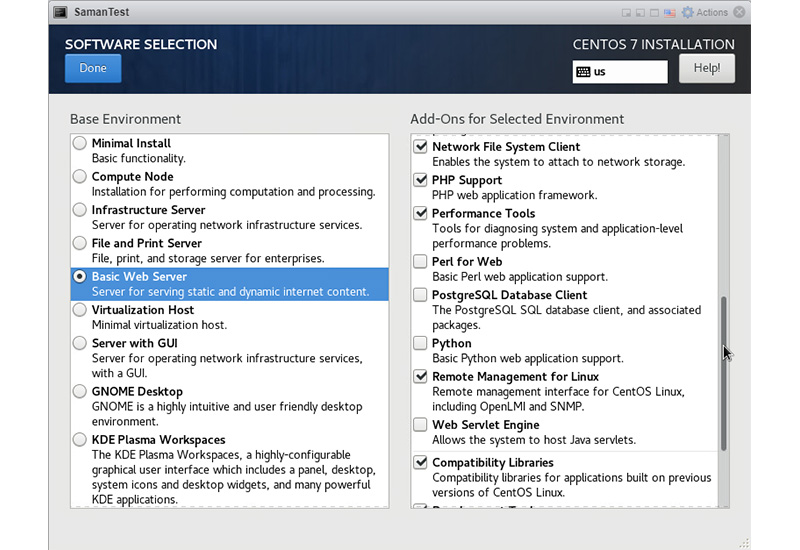Select KDE Plasma Workspaces environment
Screen dimensions: 800x550
coord(80,440)
